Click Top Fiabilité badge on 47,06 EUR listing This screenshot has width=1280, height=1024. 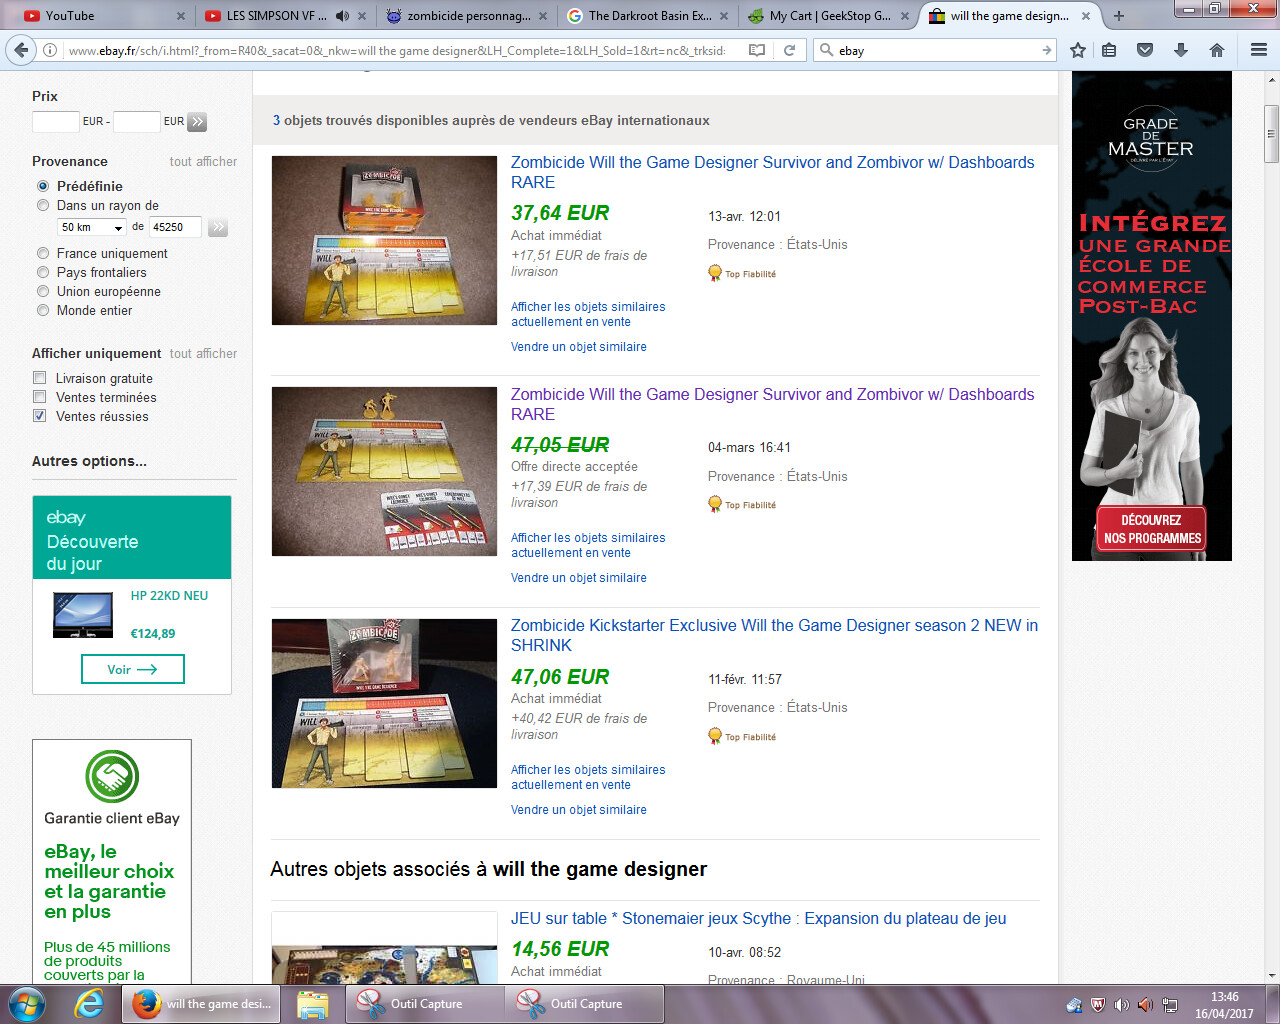click(x=742, y=736)
